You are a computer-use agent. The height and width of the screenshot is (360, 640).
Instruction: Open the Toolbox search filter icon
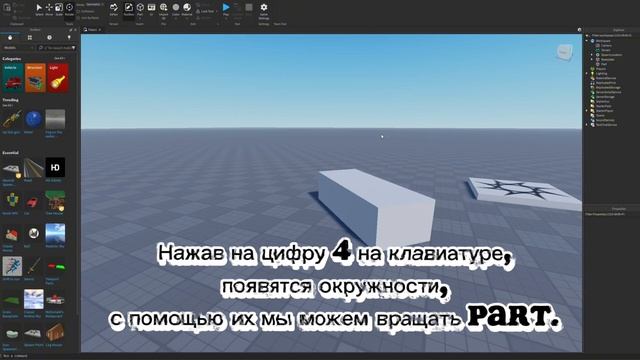click(73, 48)
